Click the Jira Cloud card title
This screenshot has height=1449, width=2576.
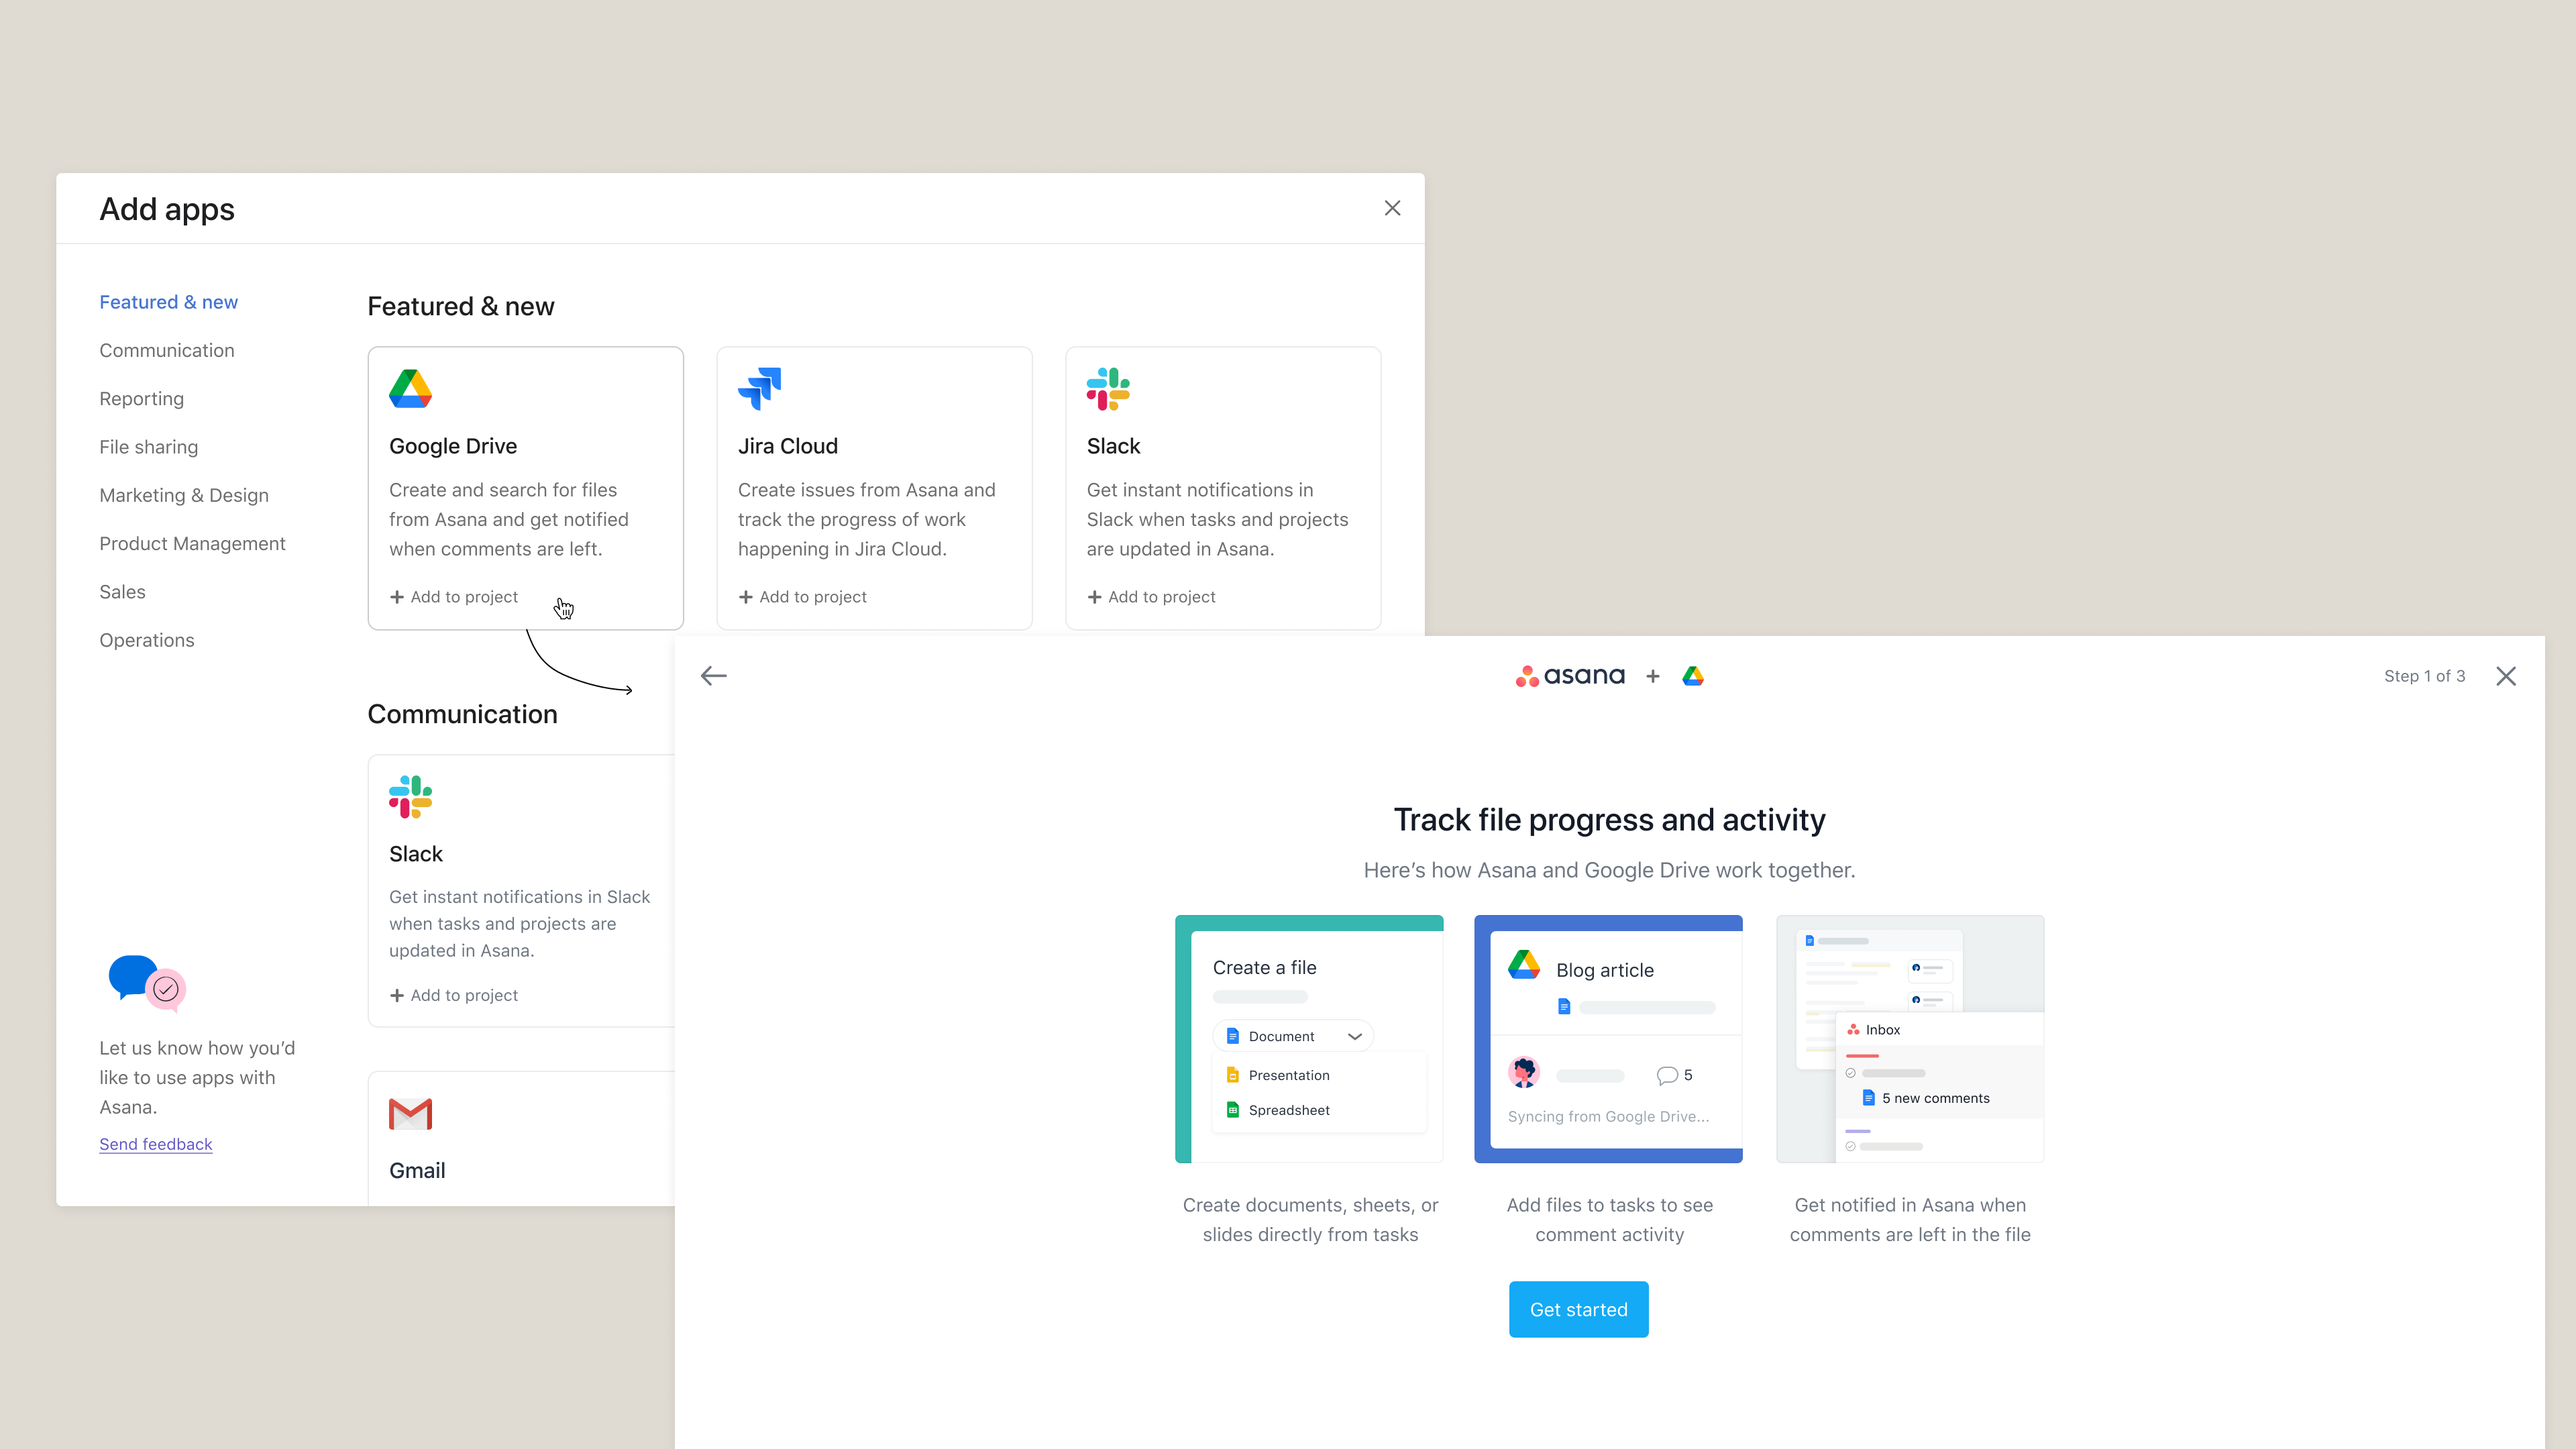788,446
